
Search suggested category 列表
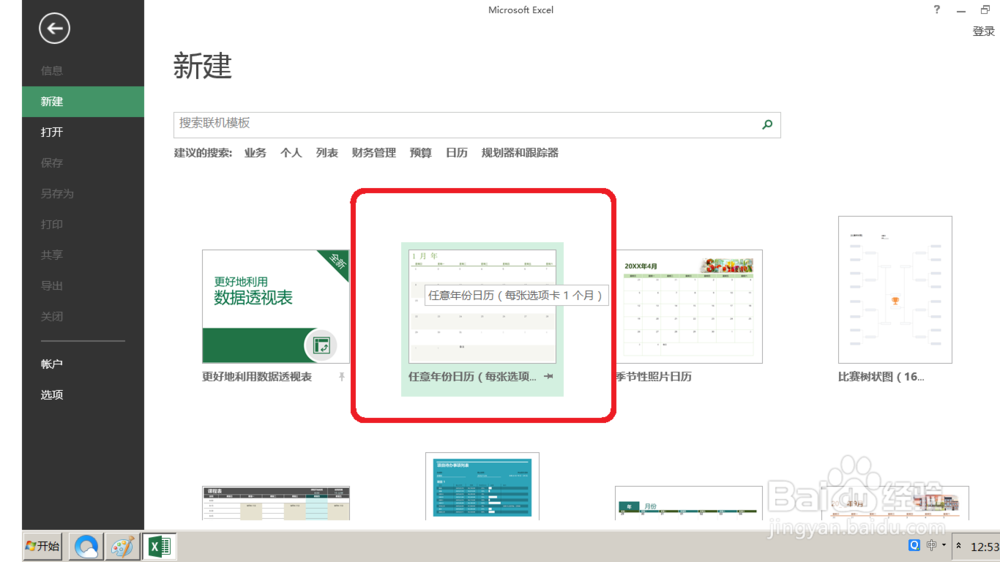(327, 152)
